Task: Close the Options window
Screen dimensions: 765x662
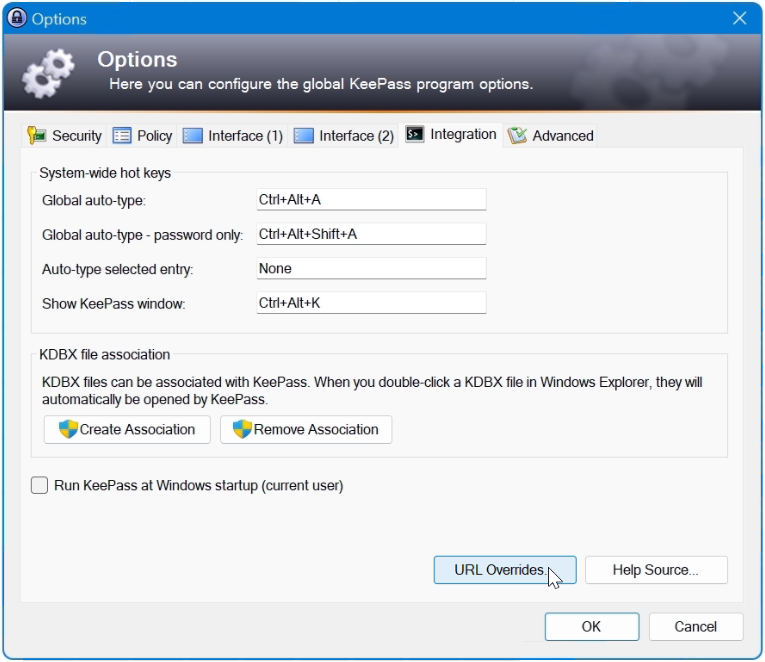Action: click(x=740, y=19)
